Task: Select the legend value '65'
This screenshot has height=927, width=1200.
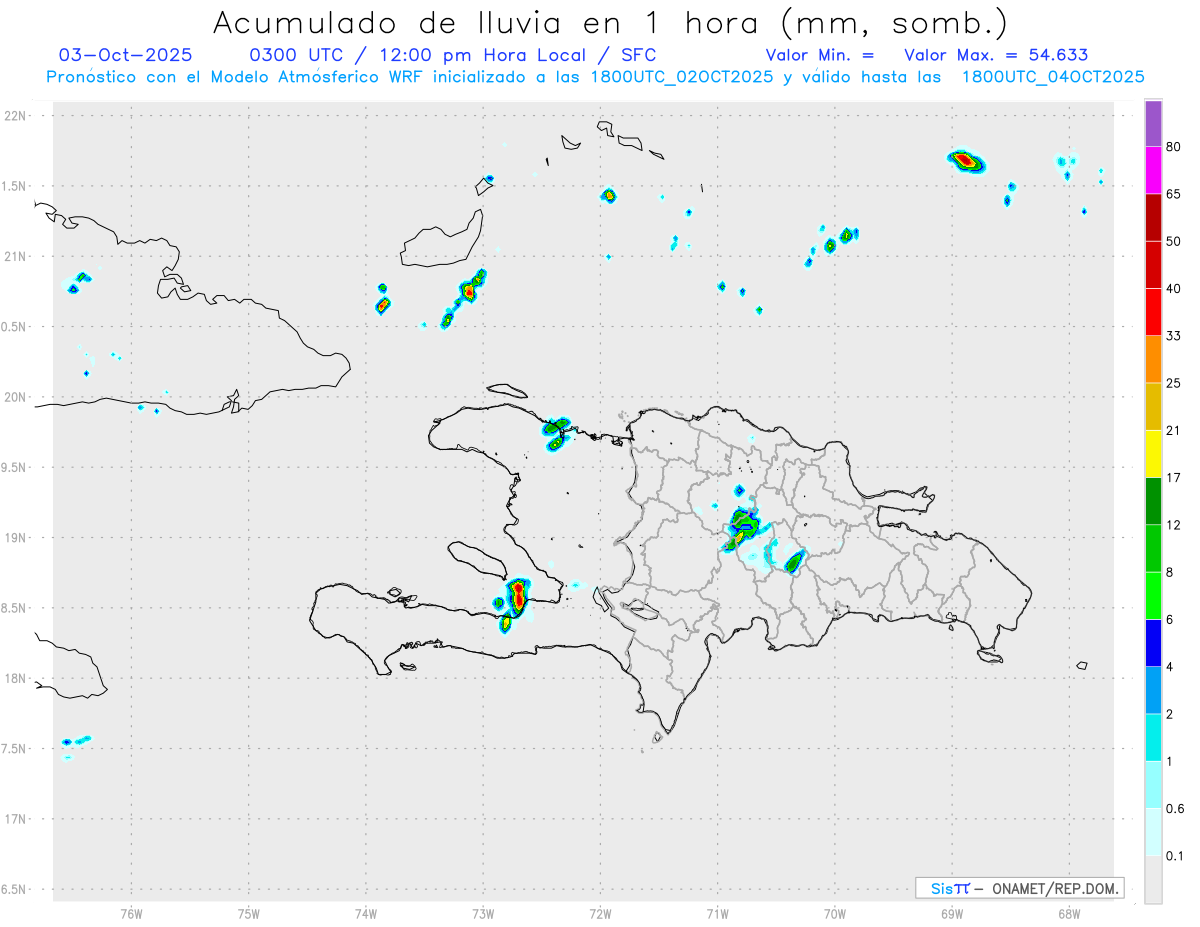Action: 1174,194
